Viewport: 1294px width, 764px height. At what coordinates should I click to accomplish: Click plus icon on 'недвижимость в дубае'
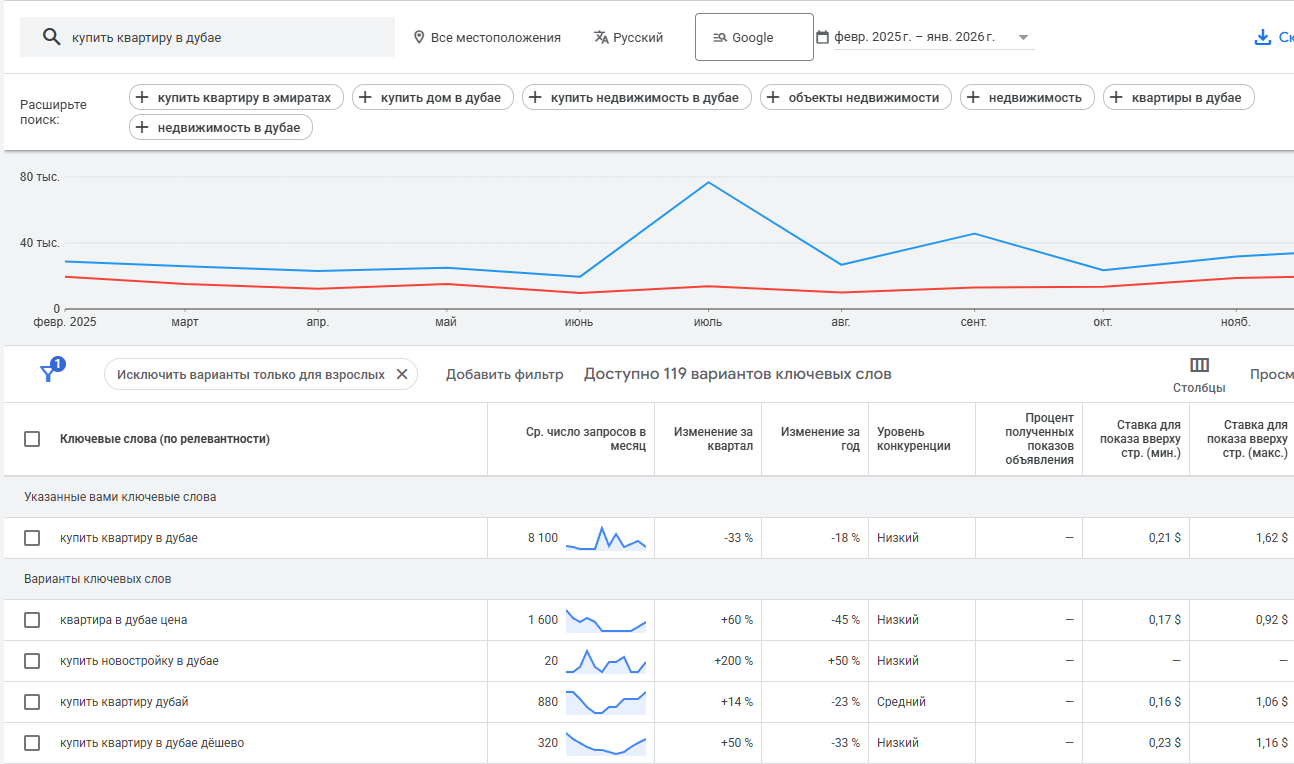coord(142,127)
